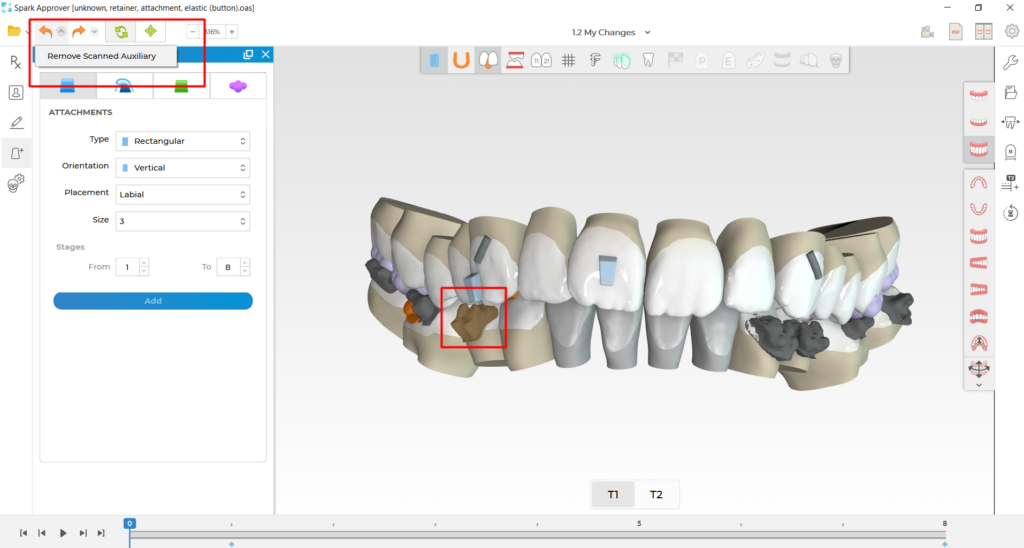Toggle tooth numbering icon
Screen dimensions: 1024x548
pos(541,61)
